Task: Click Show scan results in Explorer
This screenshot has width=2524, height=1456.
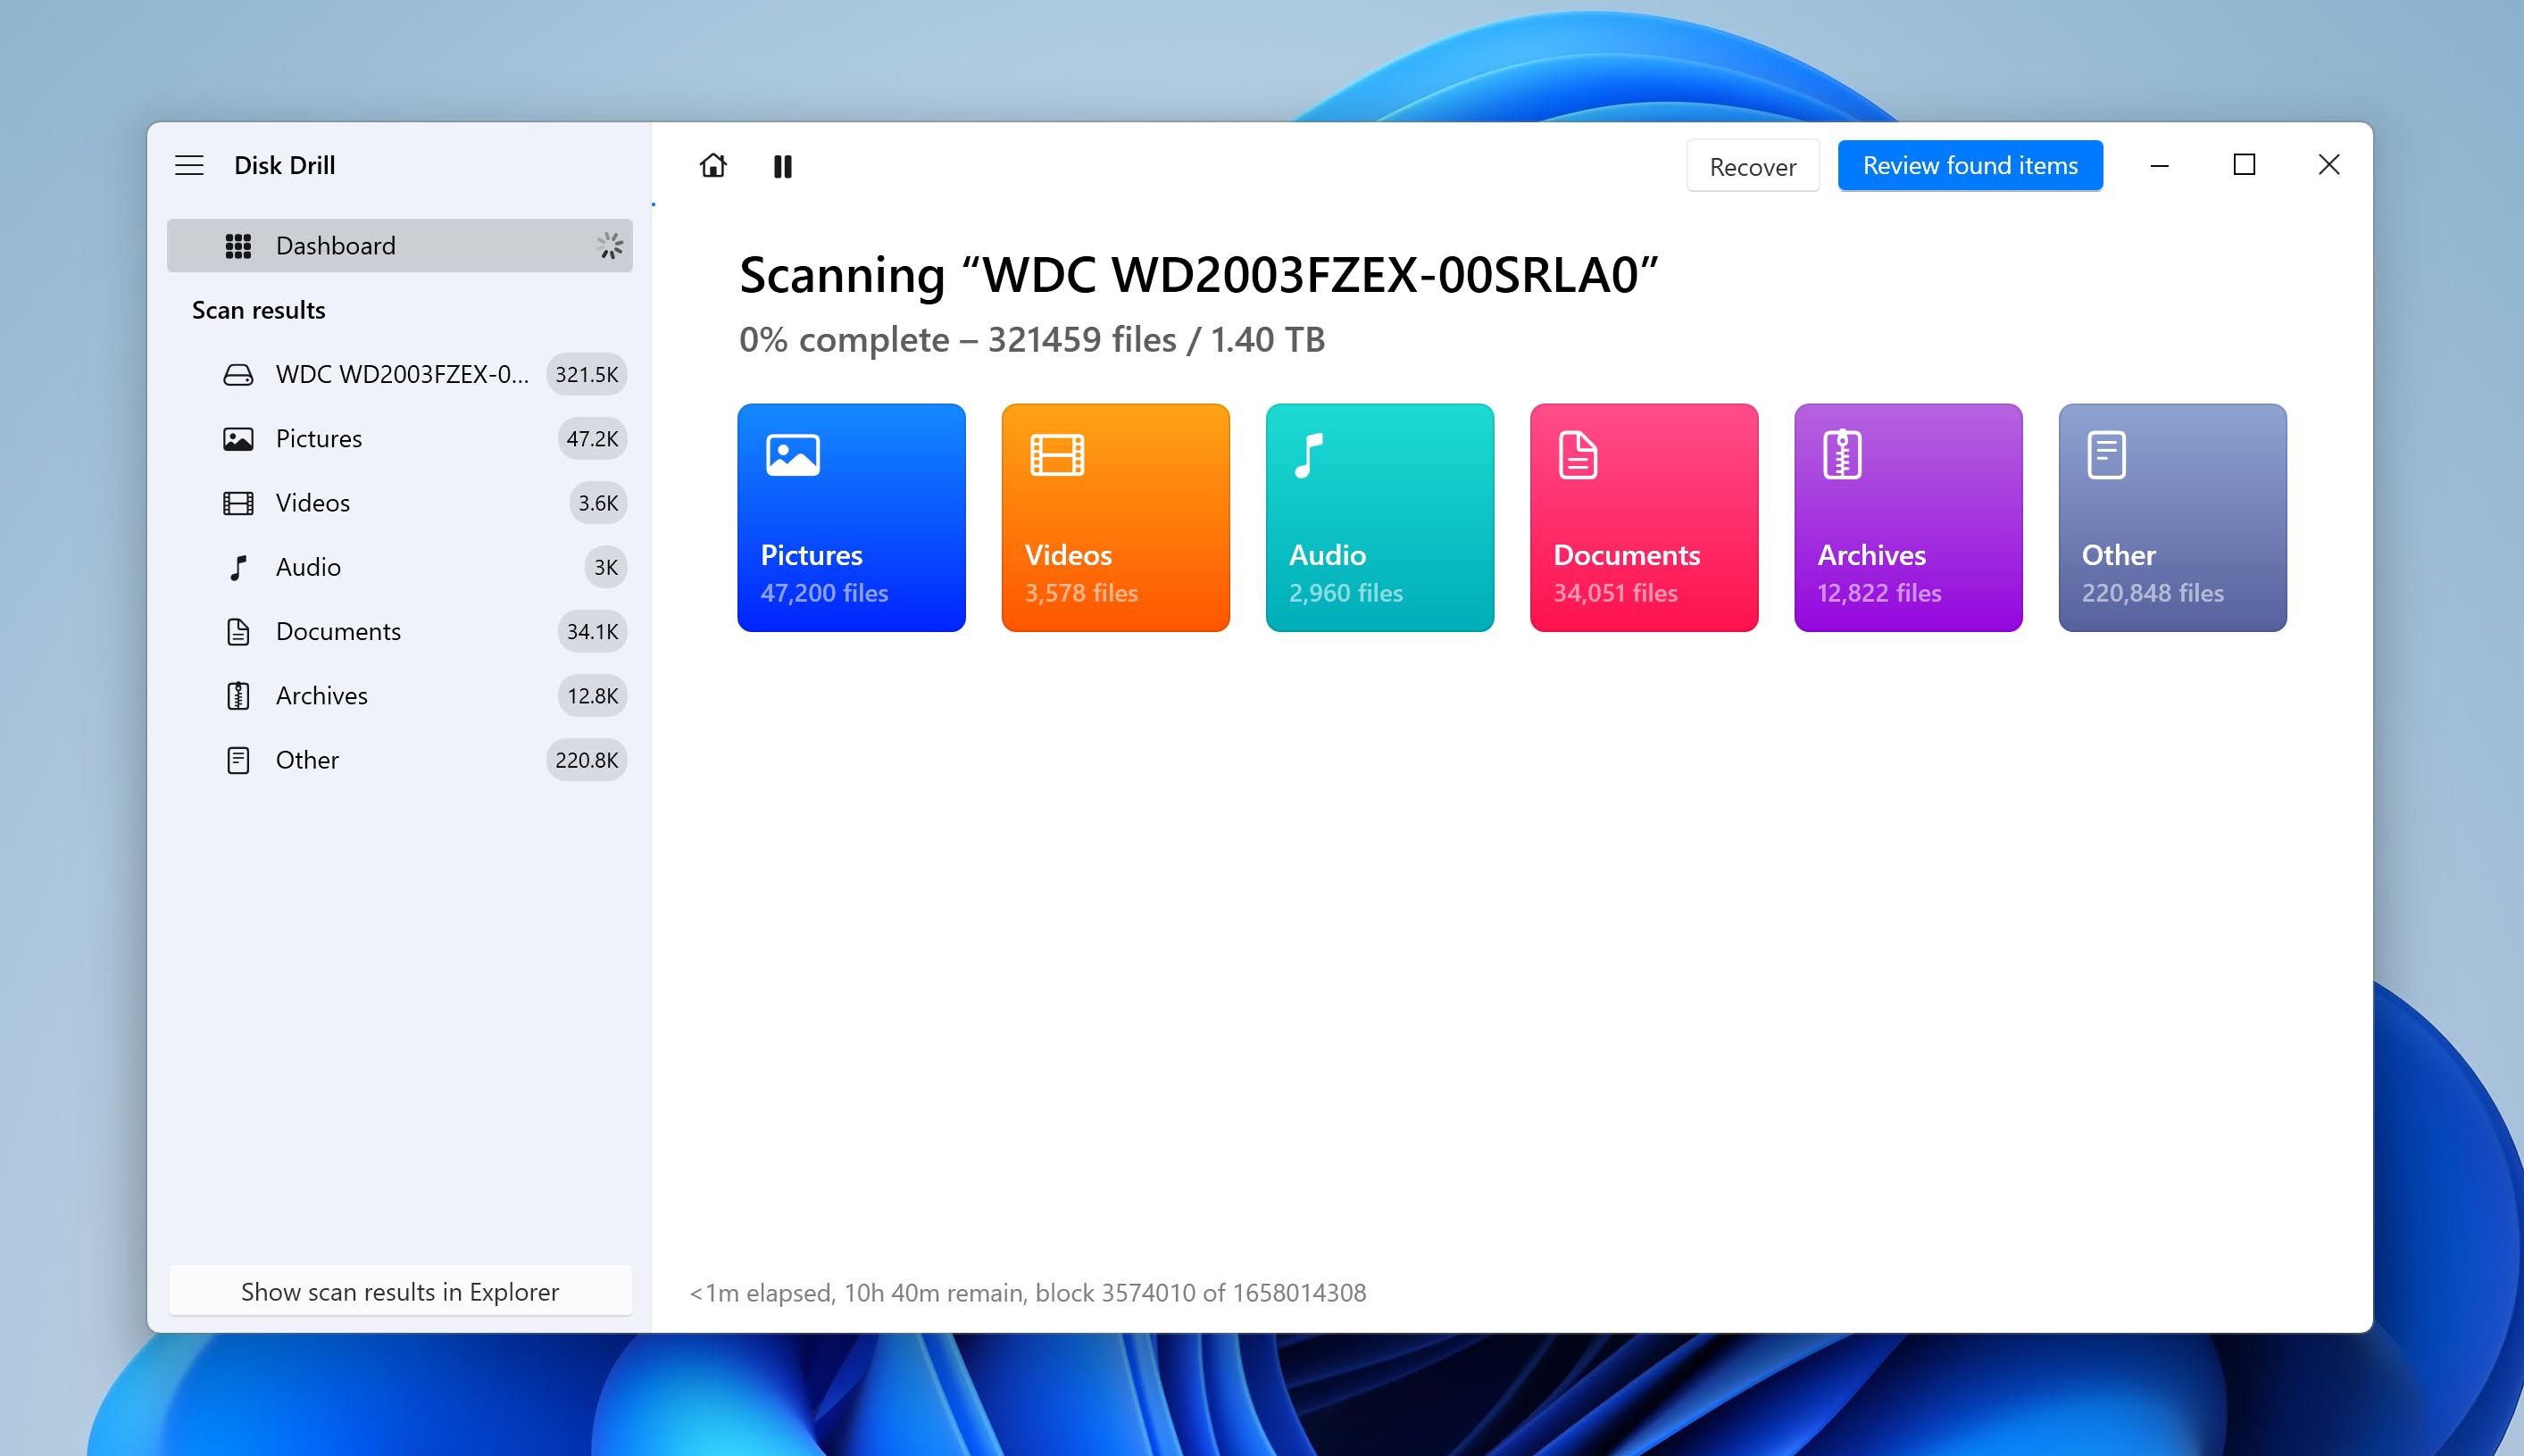Action: pos(401,1292)
